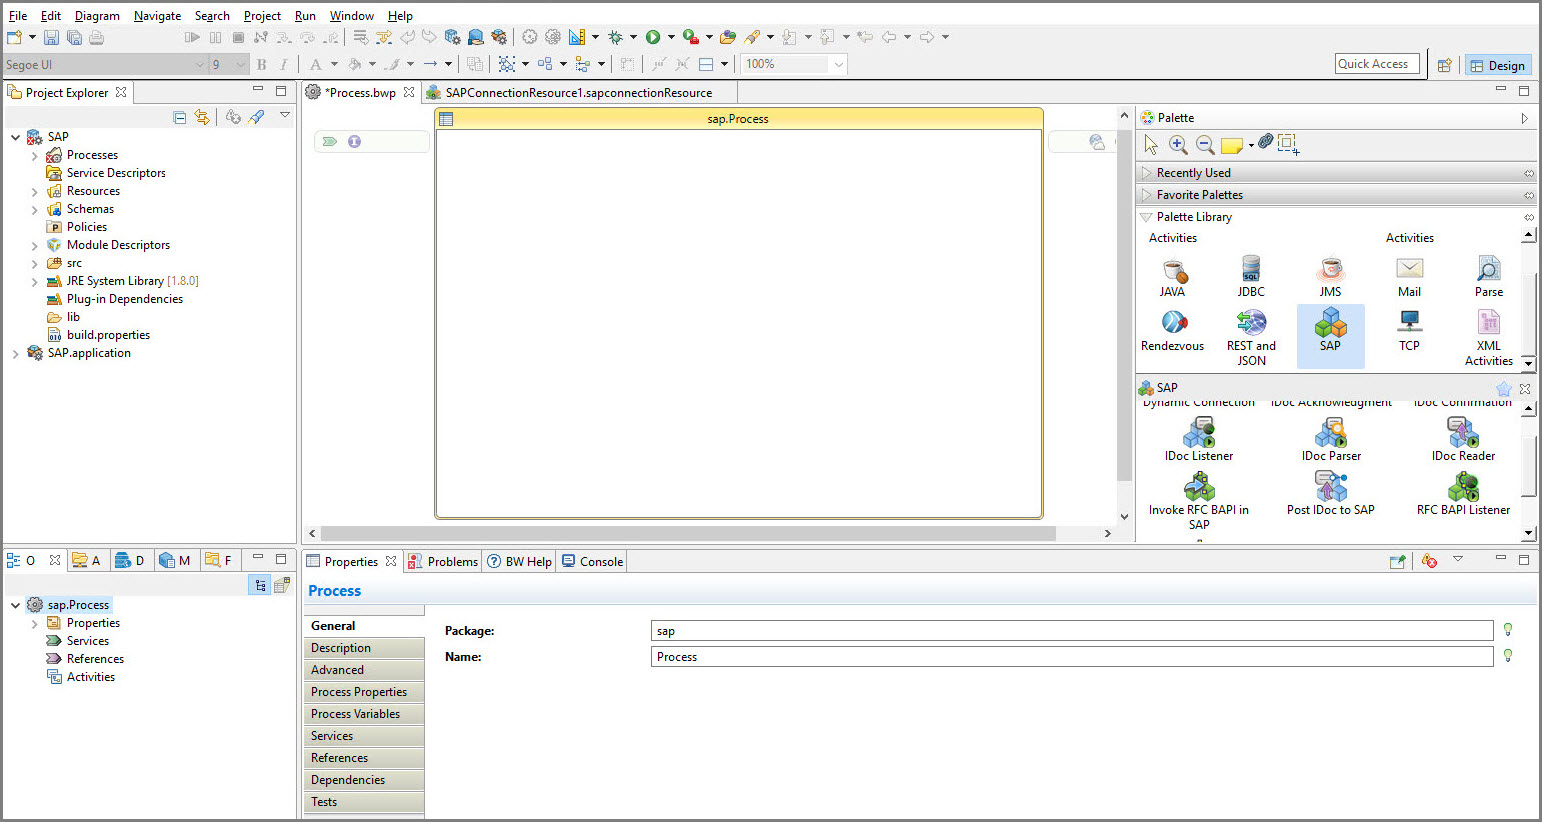Expand the Processes tree node
The height and width of the screenshot is (822, 1542).
click(x=35, y=156)
